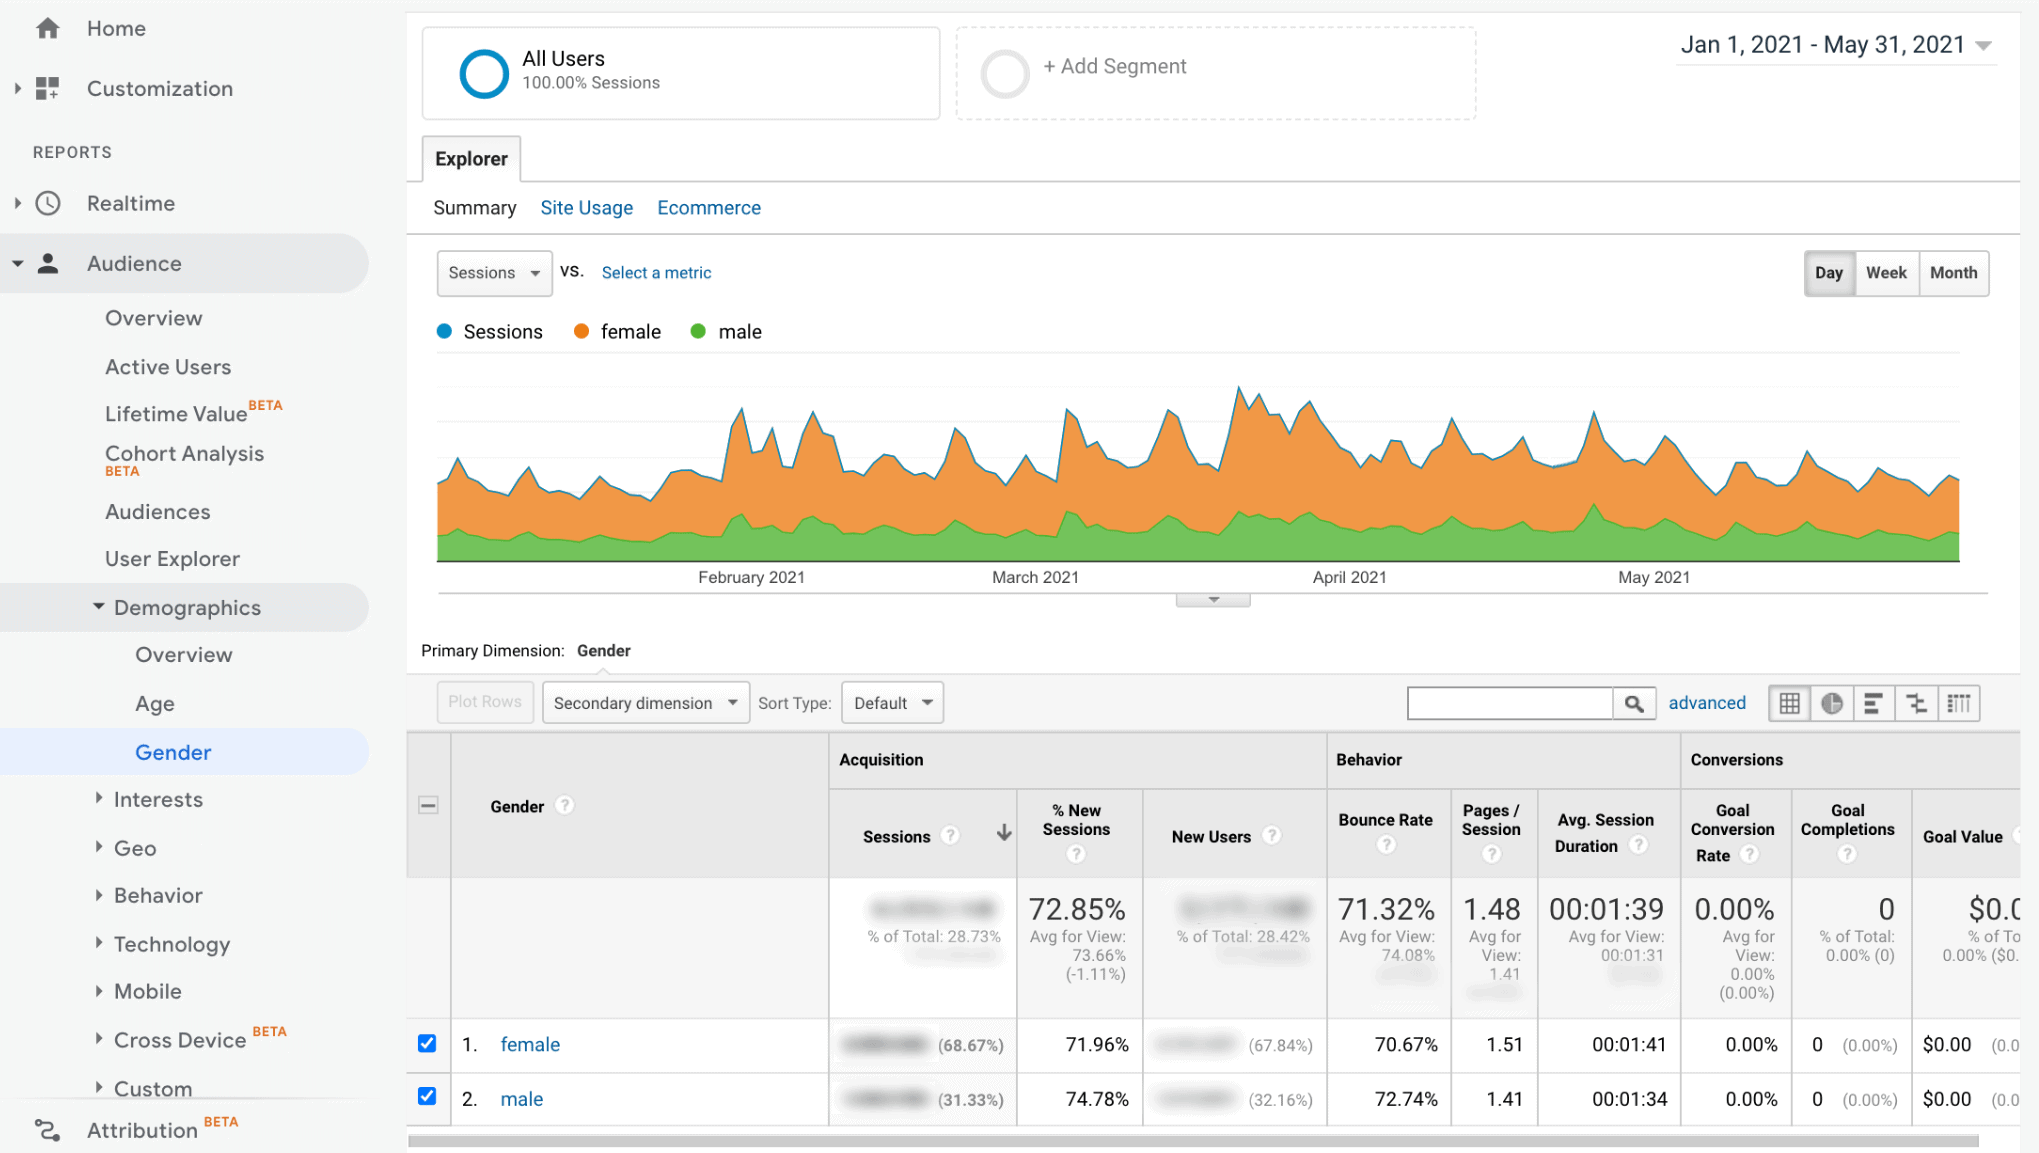The height and width of the screenshot is (1153, 2039).
Task: Click the Gender primary dimension label
Action: pos(604,651)
